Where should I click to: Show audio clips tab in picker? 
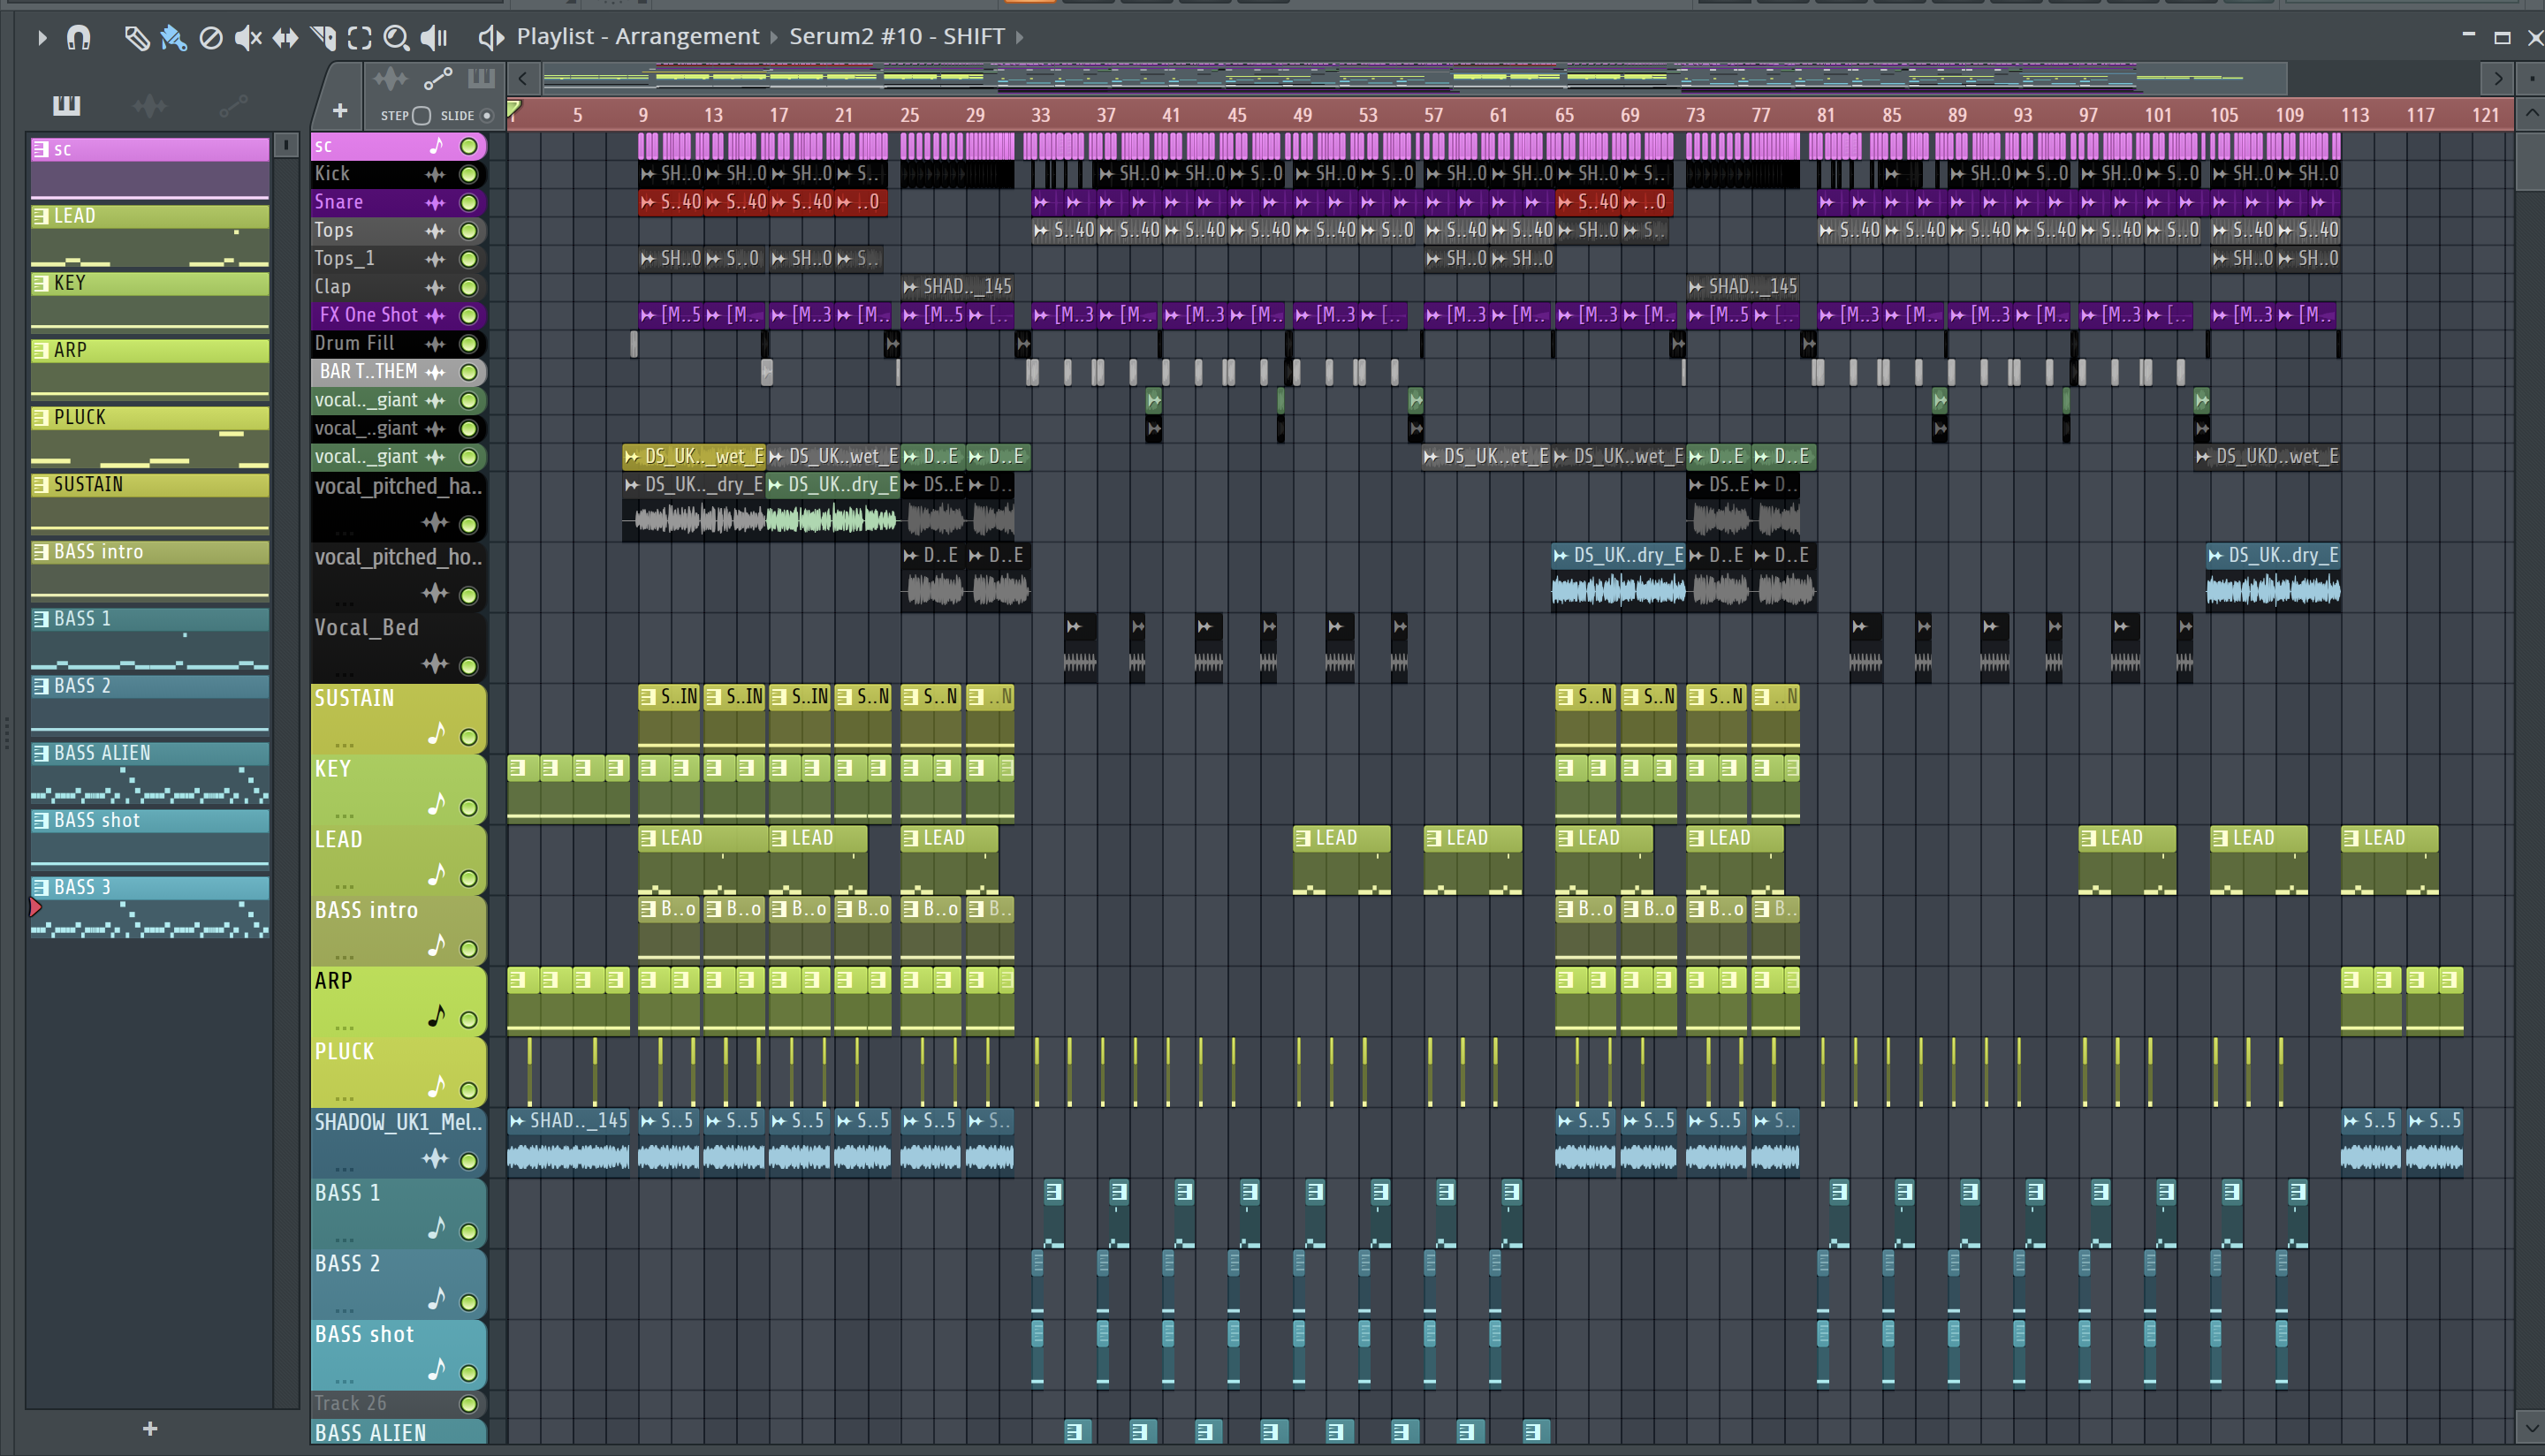click(150, 105)
